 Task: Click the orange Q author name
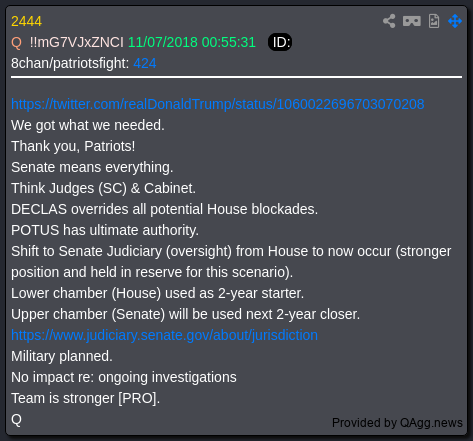[16, 43]
